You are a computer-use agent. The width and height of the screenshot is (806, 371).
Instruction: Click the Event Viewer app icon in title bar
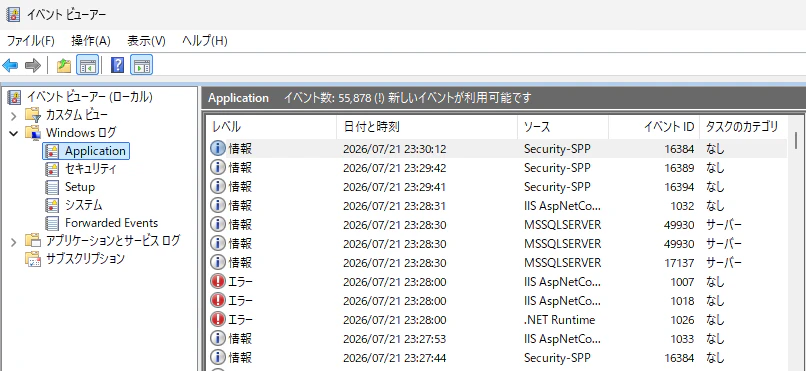click(13, 14)
